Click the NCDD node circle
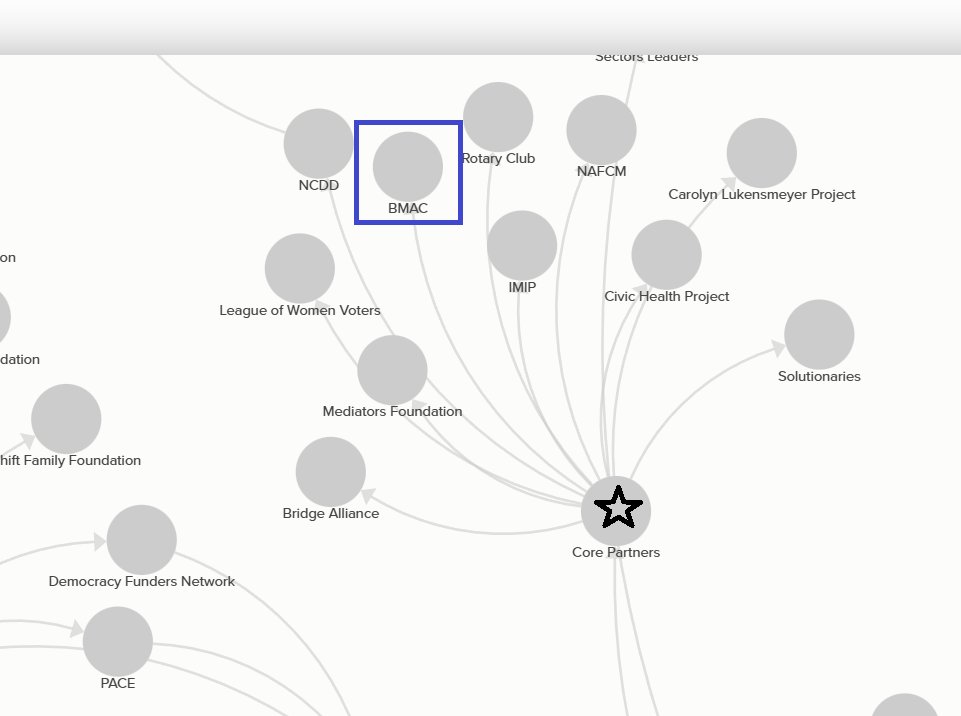The height and width of the screenshot is (716, 961). 319,143
